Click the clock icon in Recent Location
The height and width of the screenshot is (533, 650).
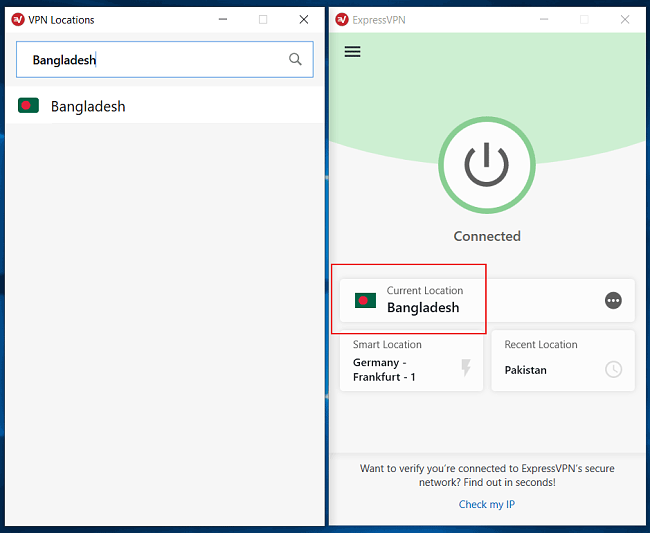614,369
